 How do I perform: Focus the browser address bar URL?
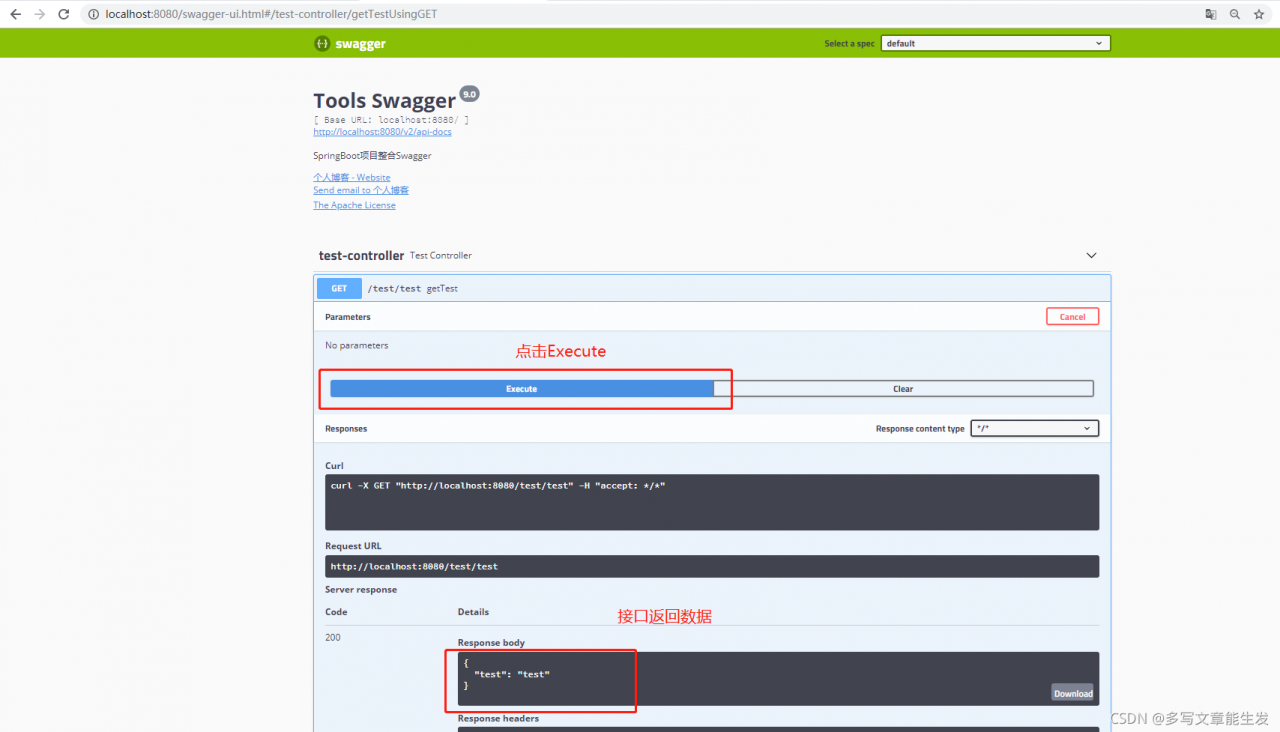271,14
